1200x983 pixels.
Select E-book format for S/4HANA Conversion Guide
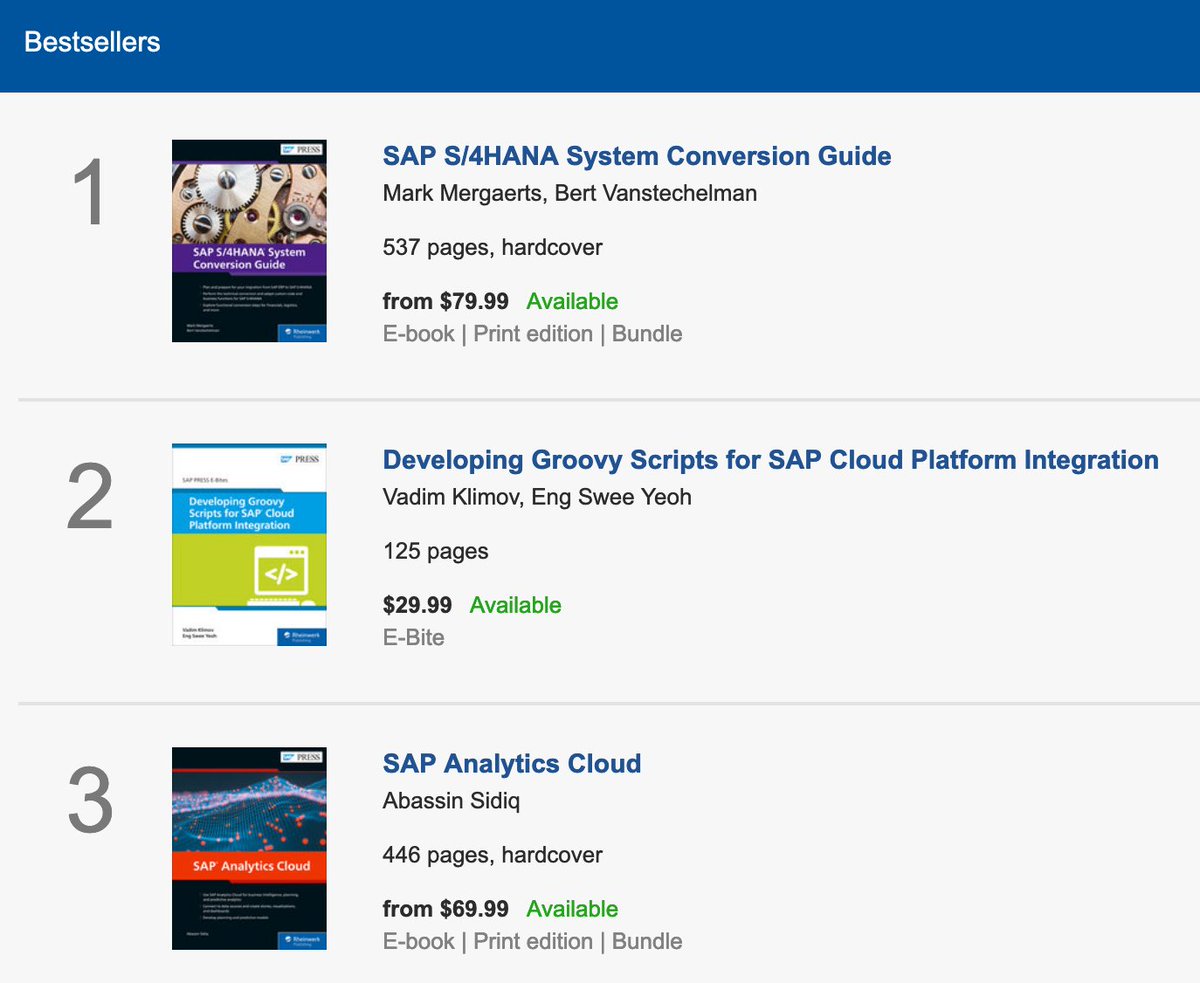coord(418,334)
